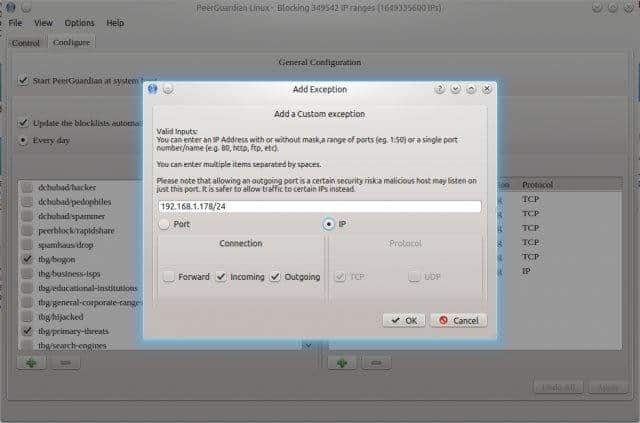Toggle the Outgoing connection checkbox

275,276
